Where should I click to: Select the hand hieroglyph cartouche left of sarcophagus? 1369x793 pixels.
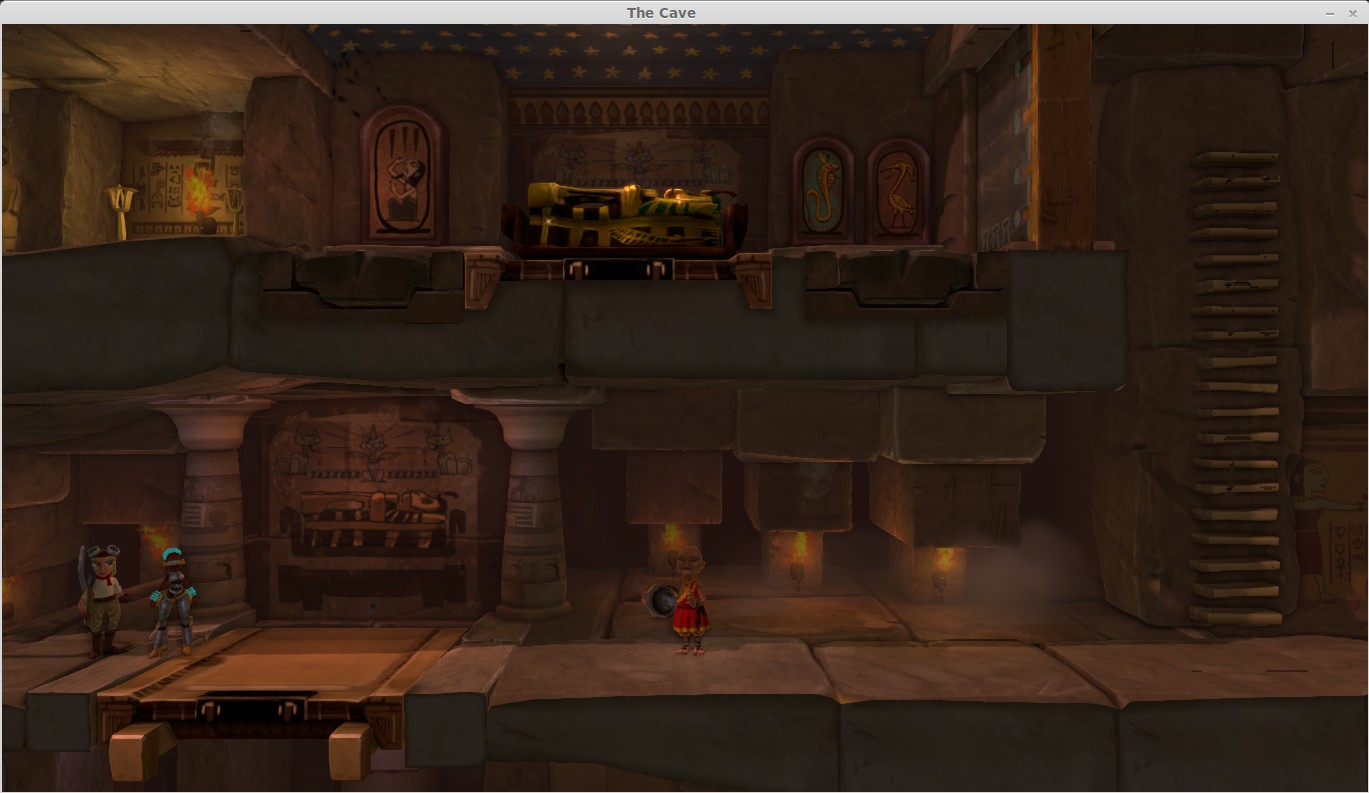click(403, 175)
